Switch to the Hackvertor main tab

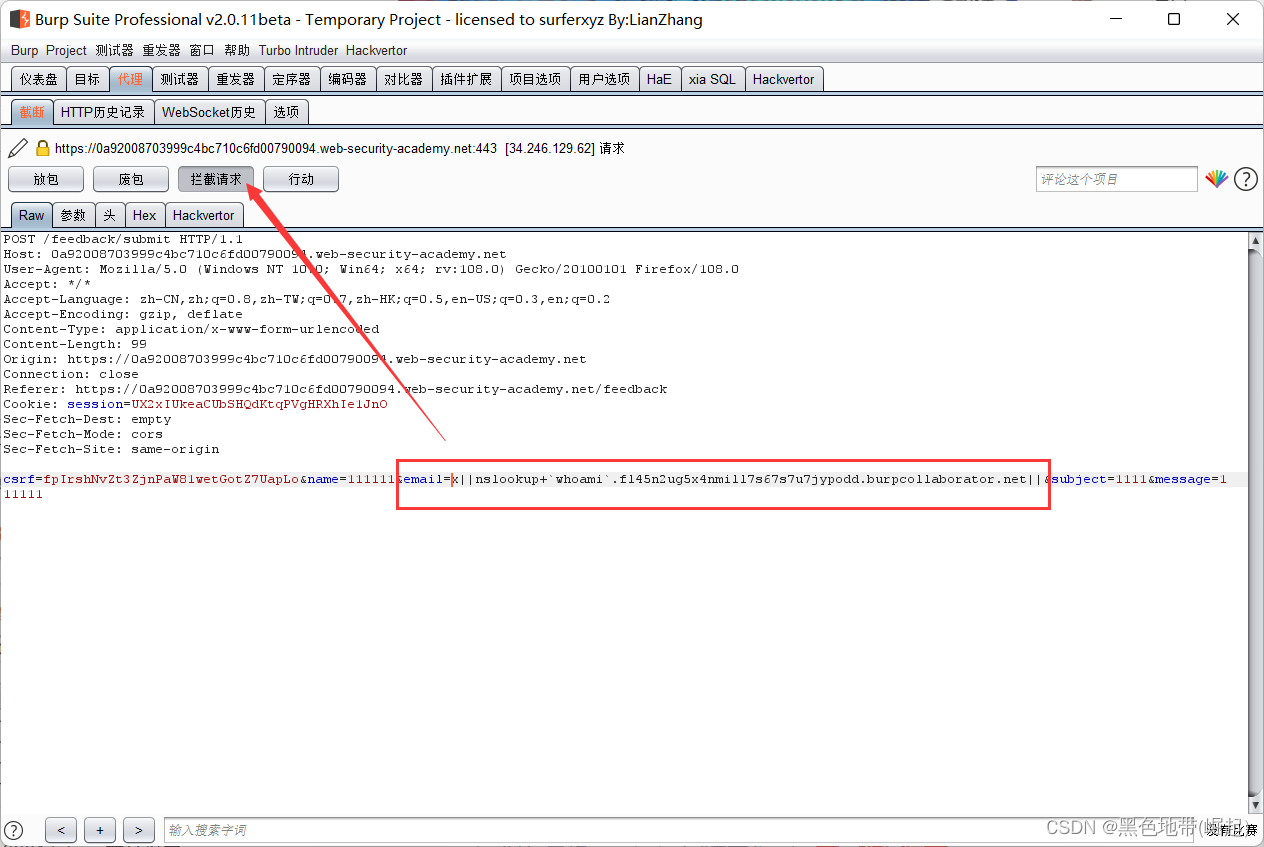783,79
